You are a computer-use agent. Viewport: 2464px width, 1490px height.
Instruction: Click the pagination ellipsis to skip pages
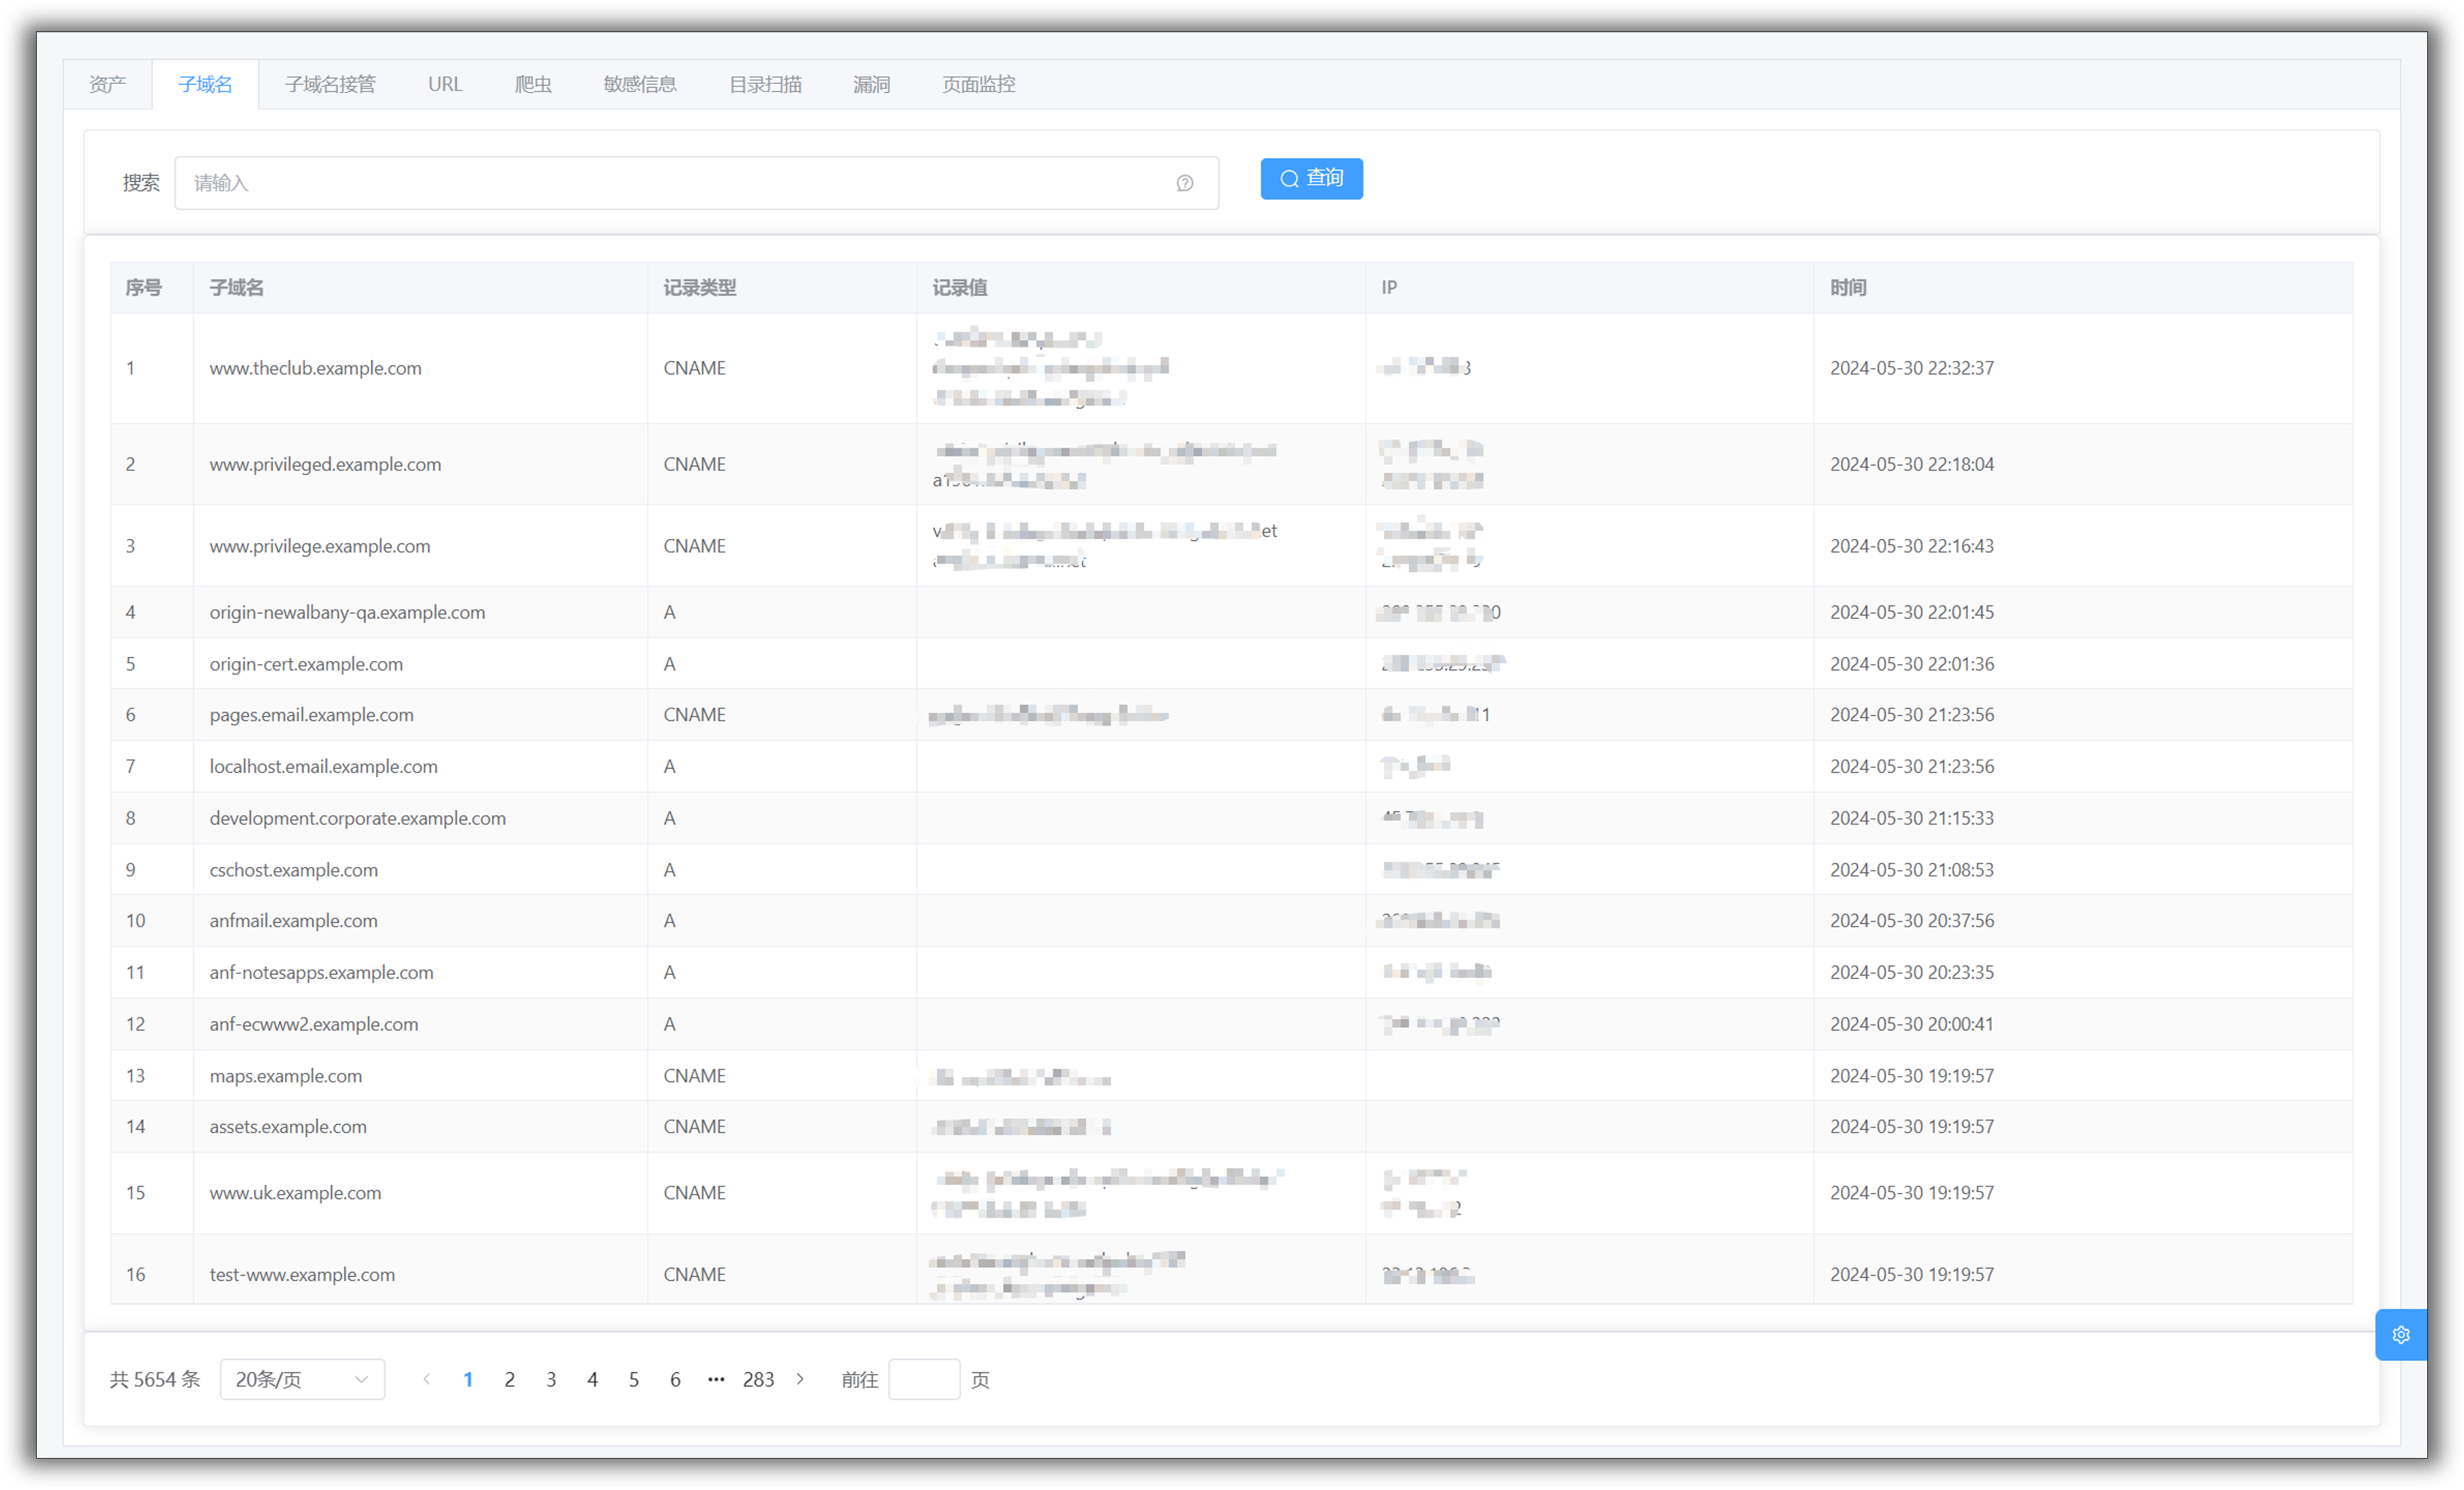716,1379
